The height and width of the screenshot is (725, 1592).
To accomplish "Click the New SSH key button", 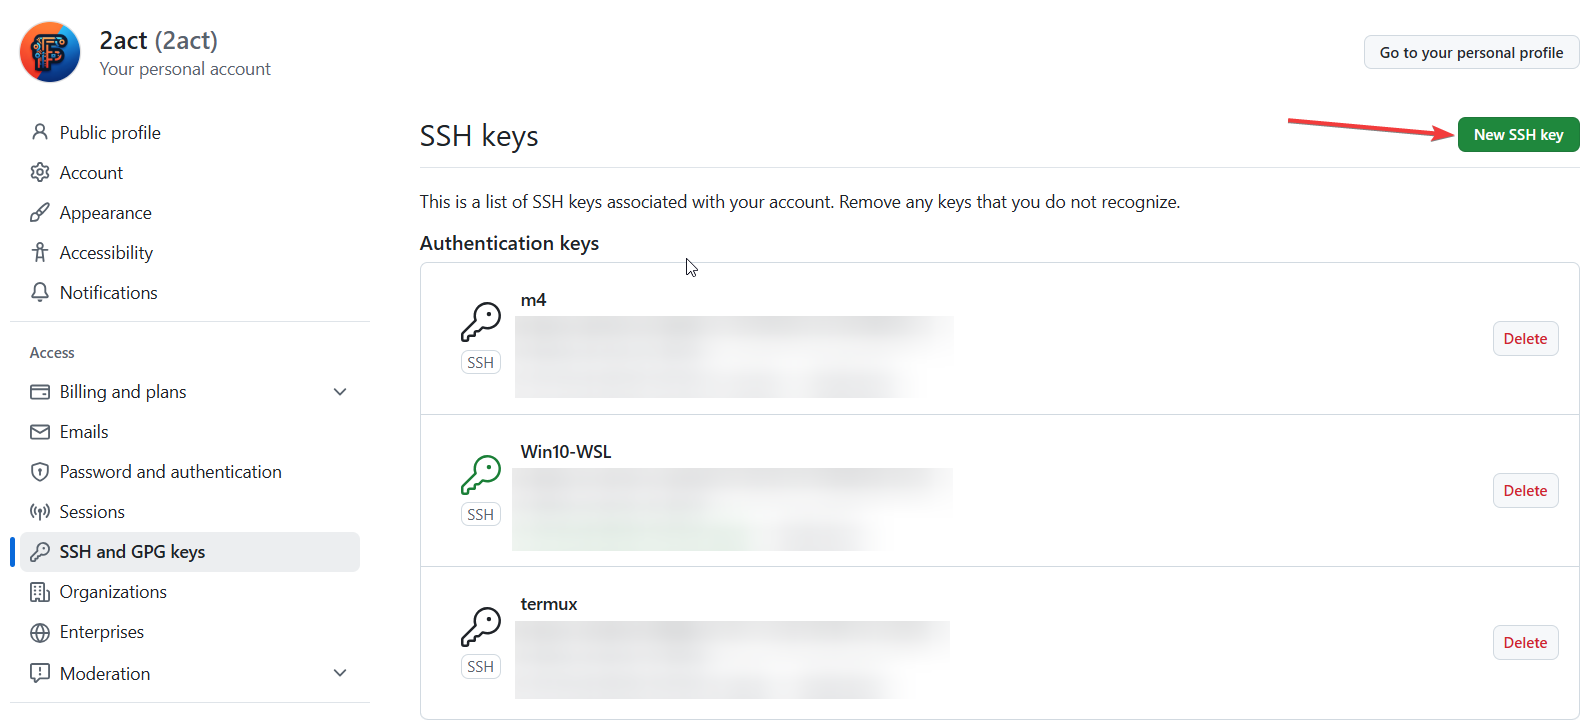I will 1518,135.
